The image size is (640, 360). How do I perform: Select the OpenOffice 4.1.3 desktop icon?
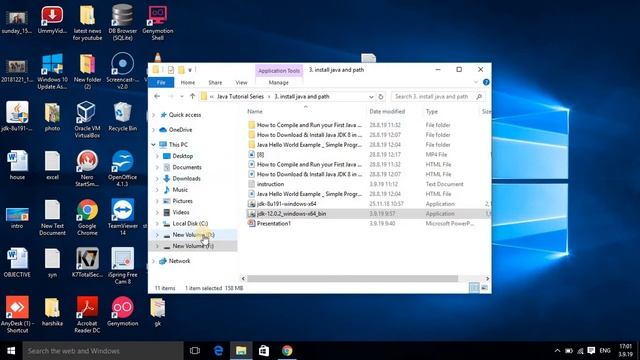click(122, 169)
